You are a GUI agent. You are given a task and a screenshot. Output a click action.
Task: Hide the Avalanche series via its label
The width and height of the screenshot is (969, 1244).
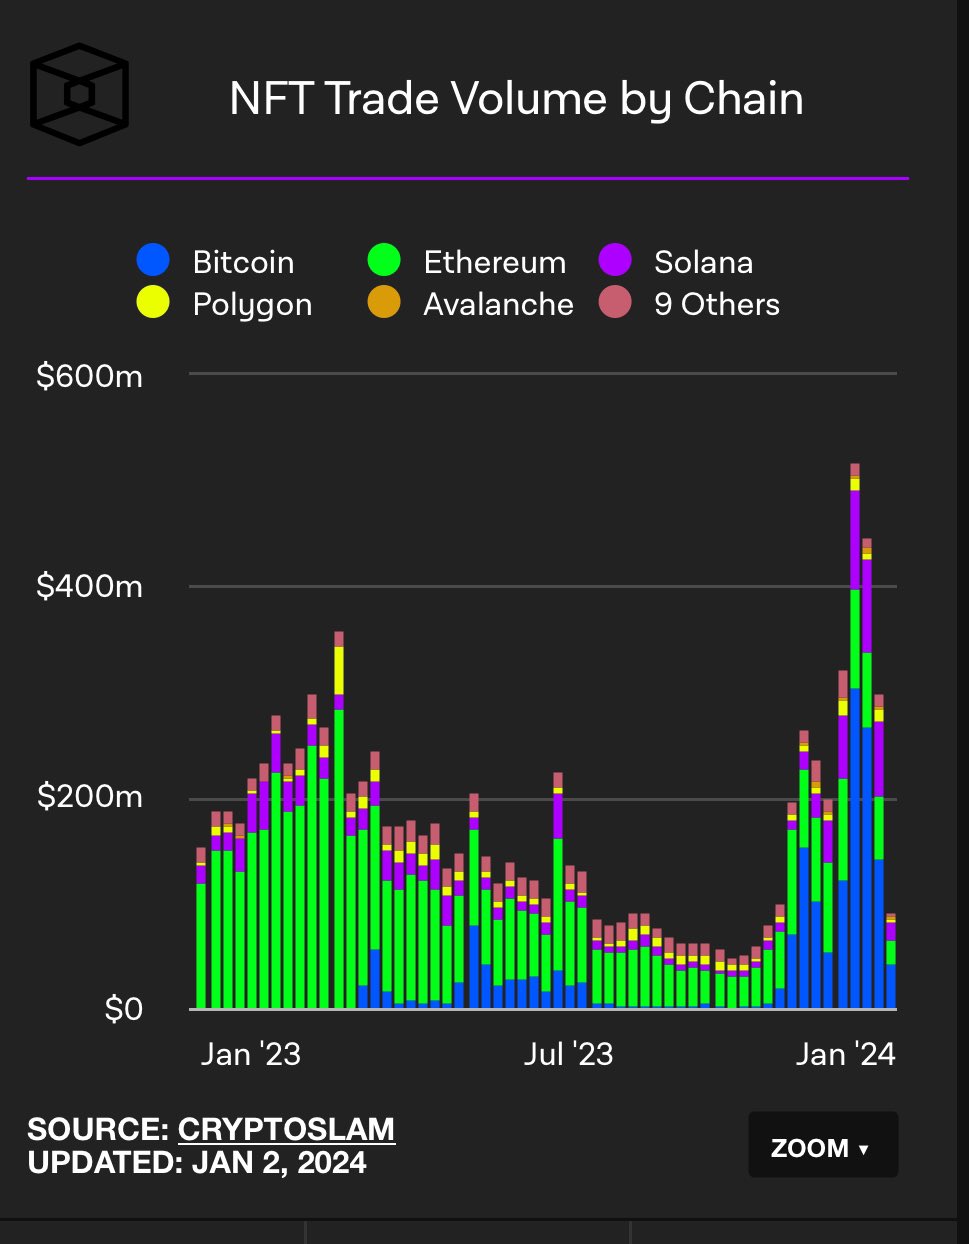click(x=498, y=304)
